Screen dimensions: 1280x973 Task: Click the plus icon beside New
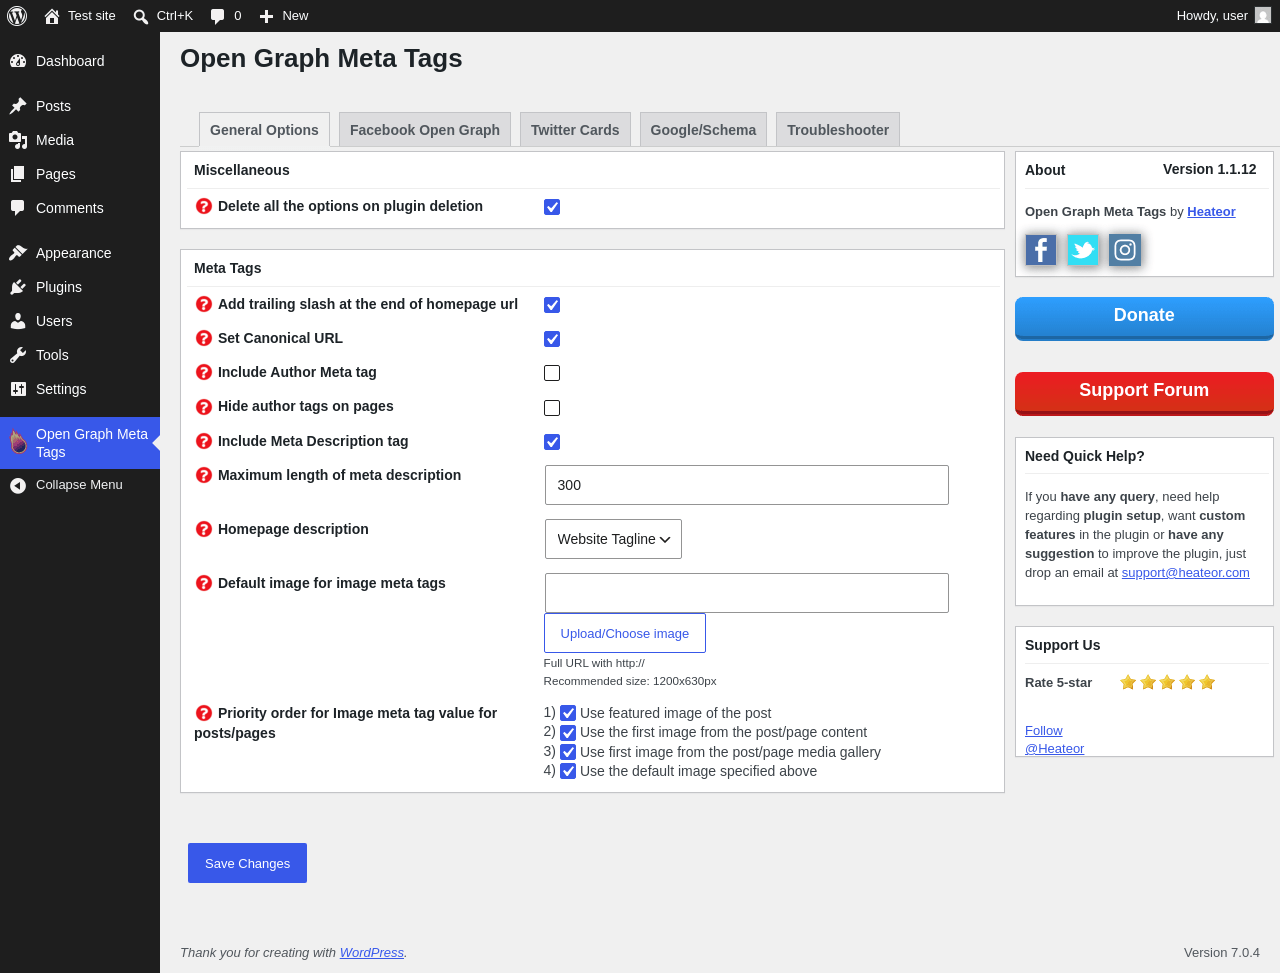266,16
